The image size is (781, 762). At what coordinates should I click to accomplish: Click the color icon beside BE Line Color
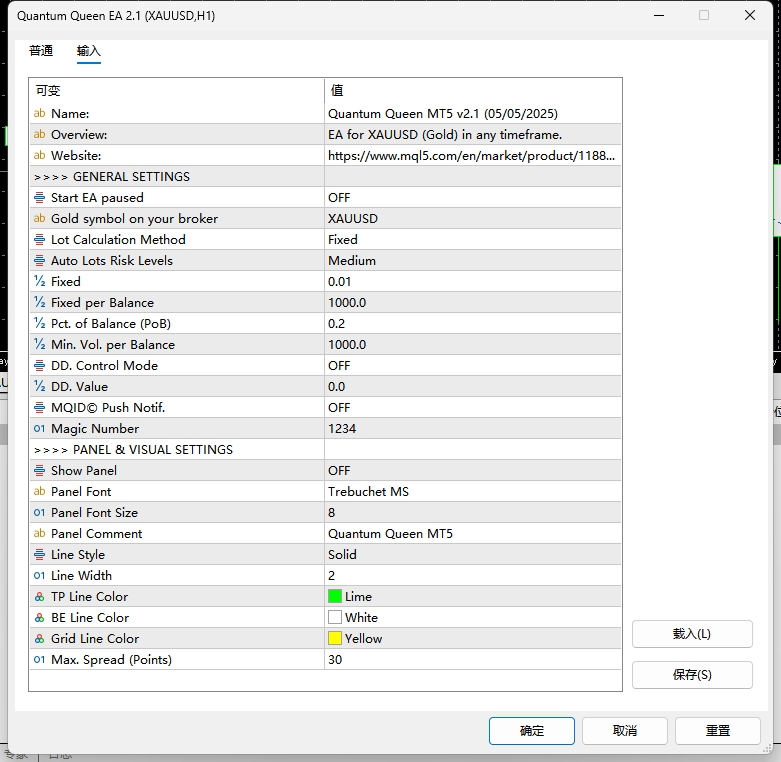(x=39, y=618)
